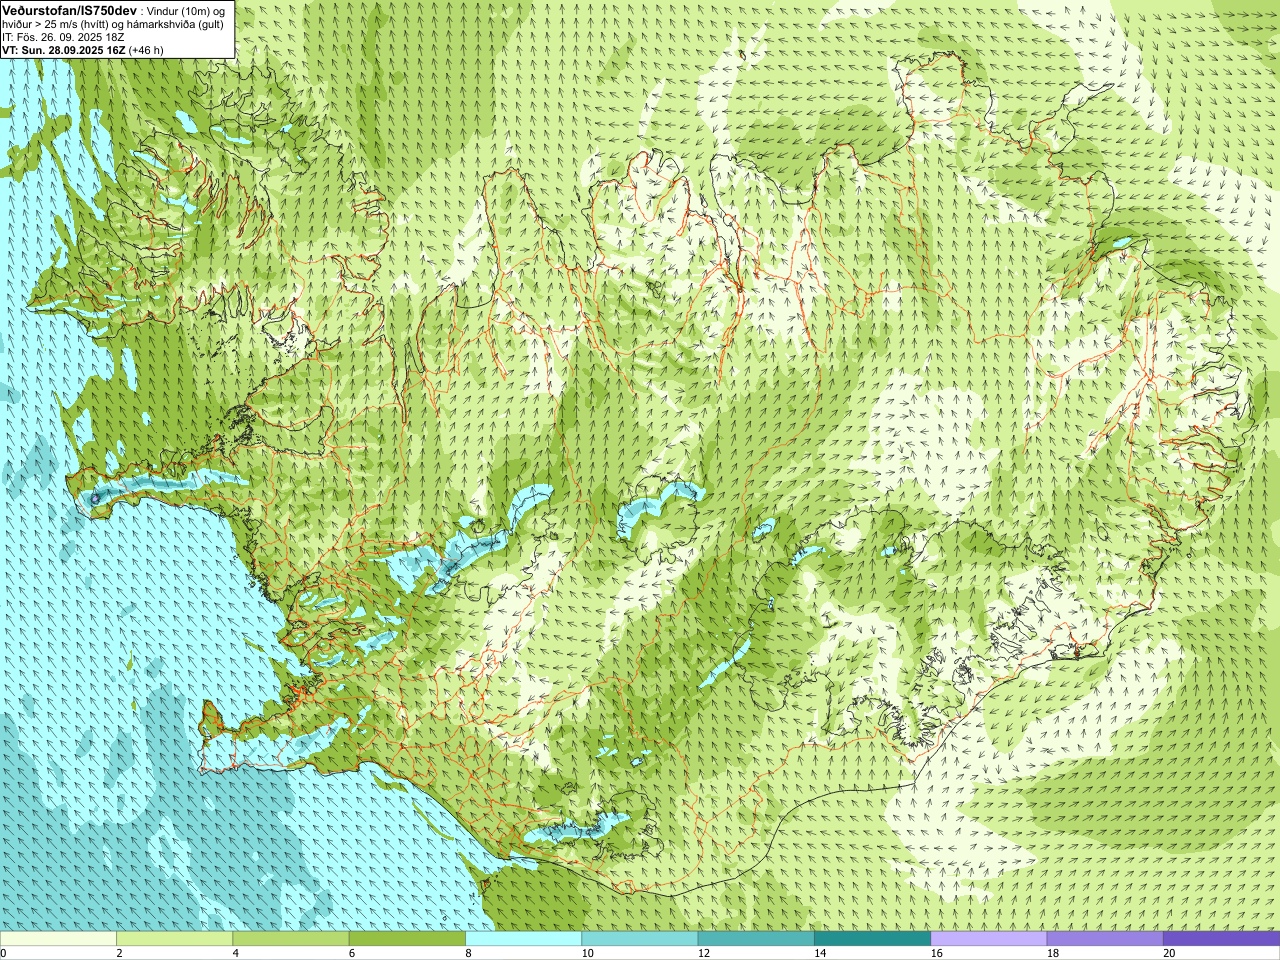This screenshot has width=1280, height=960.
Task: Select the teal 12–14 m/s legend swatch
Action: pos(755,939)
